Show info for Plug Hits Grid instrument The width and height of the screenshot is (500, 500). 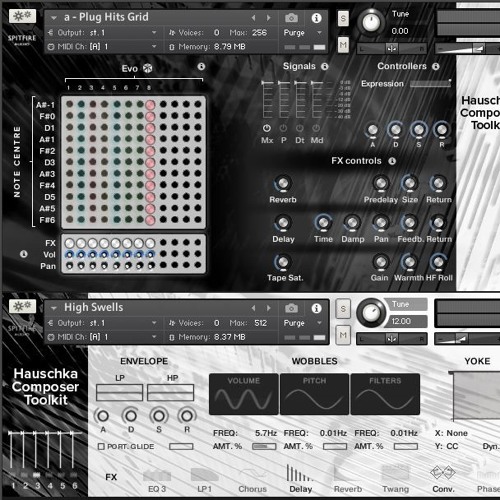click(316, 18)
